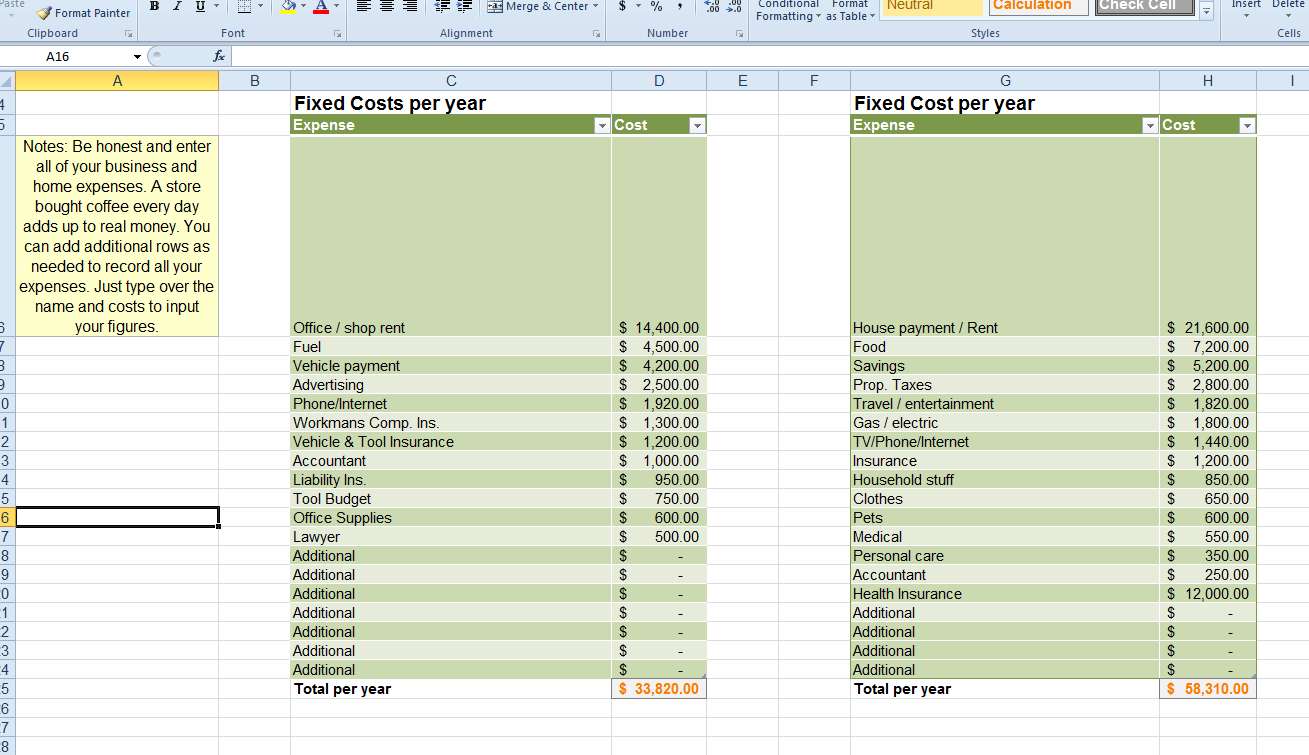Apply Comma Style
1309x755 pixels.
click(x=680, y=6)
